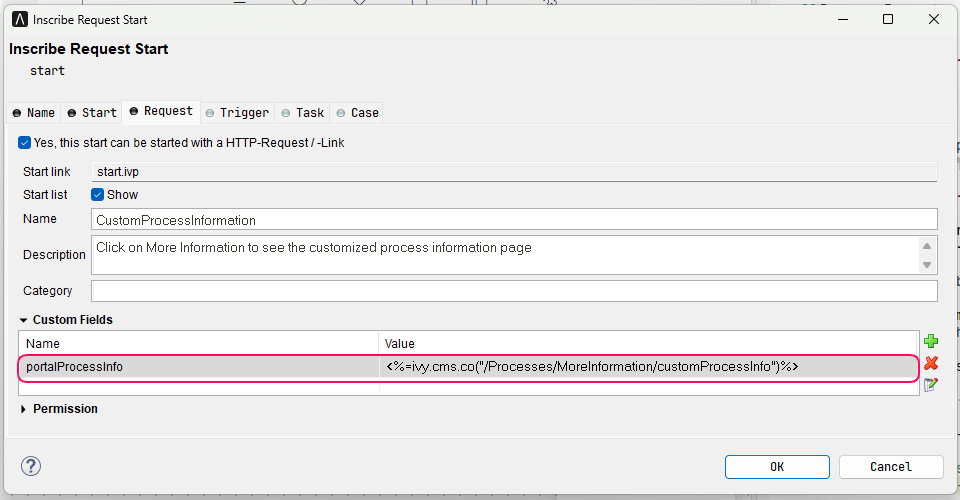Confirm the dialog with OK
This screenshot has width=960, height=500.
coord(777,467)
